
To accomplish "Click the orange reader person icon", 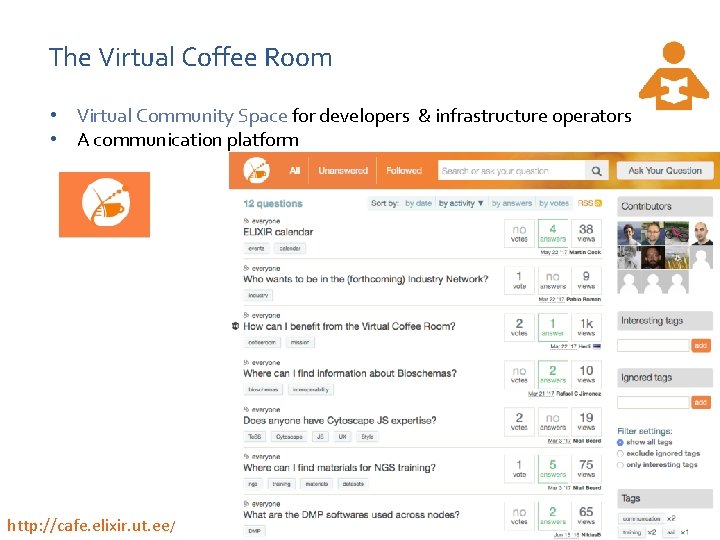I will [x=674, y=76].
